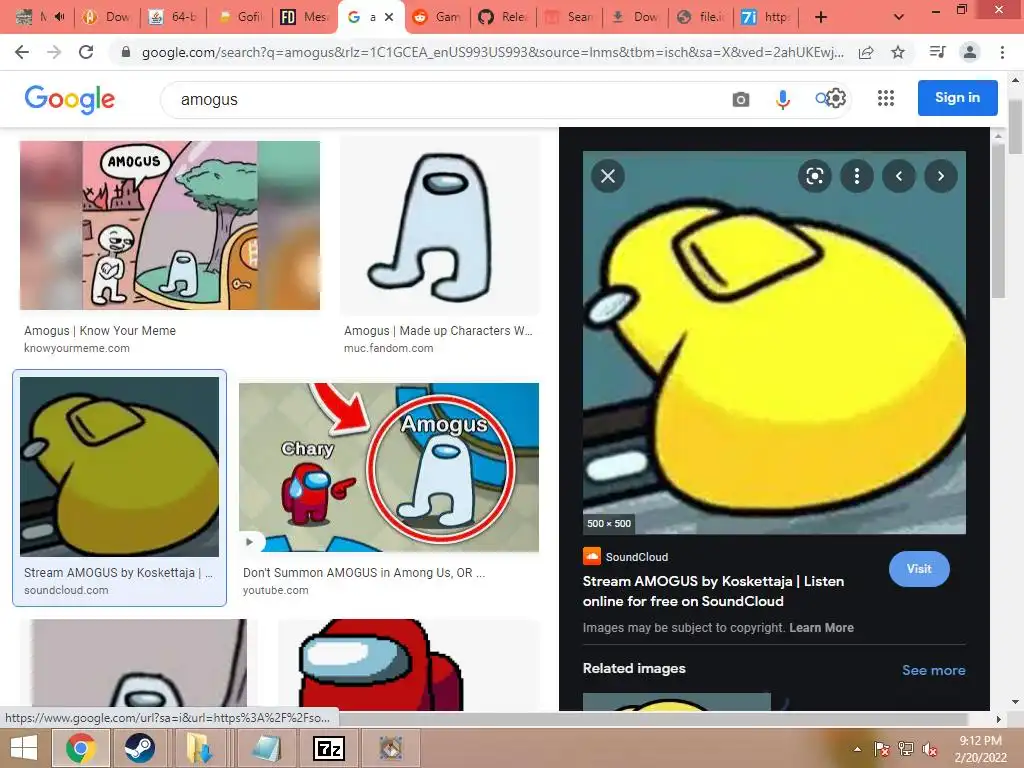The height and width of the screenshot is (768, 1024).
Task: Click muc.fandom.com source text
Action: [389, 348]
